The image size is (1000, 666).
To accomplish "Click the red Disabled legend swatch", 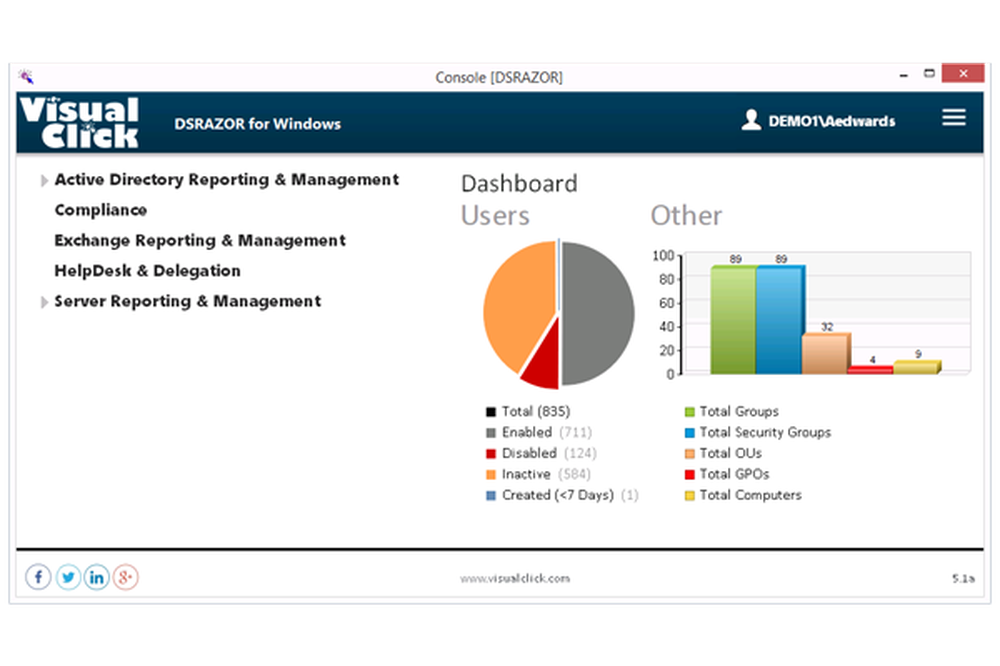I will (x=490, y=454).
